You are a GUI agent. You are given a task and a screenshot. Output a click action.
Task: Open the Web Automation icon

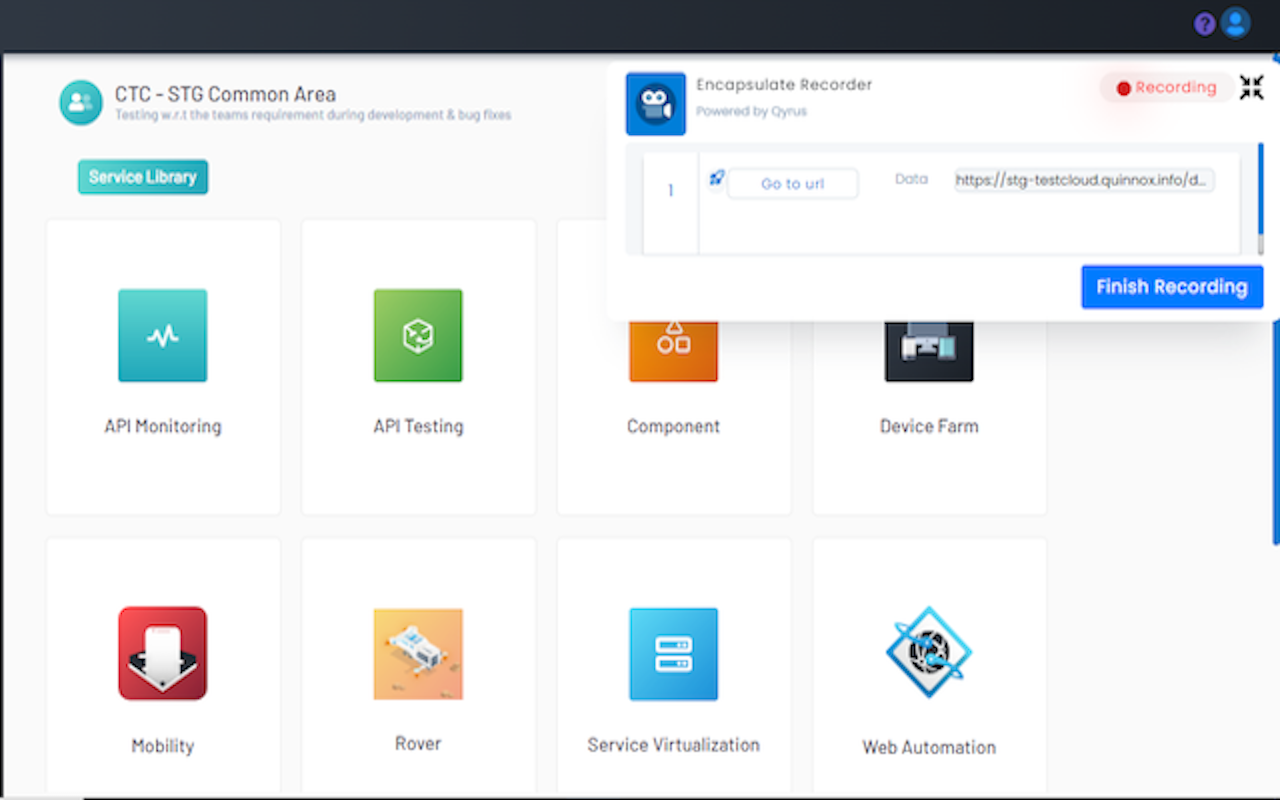coord(929,653)
